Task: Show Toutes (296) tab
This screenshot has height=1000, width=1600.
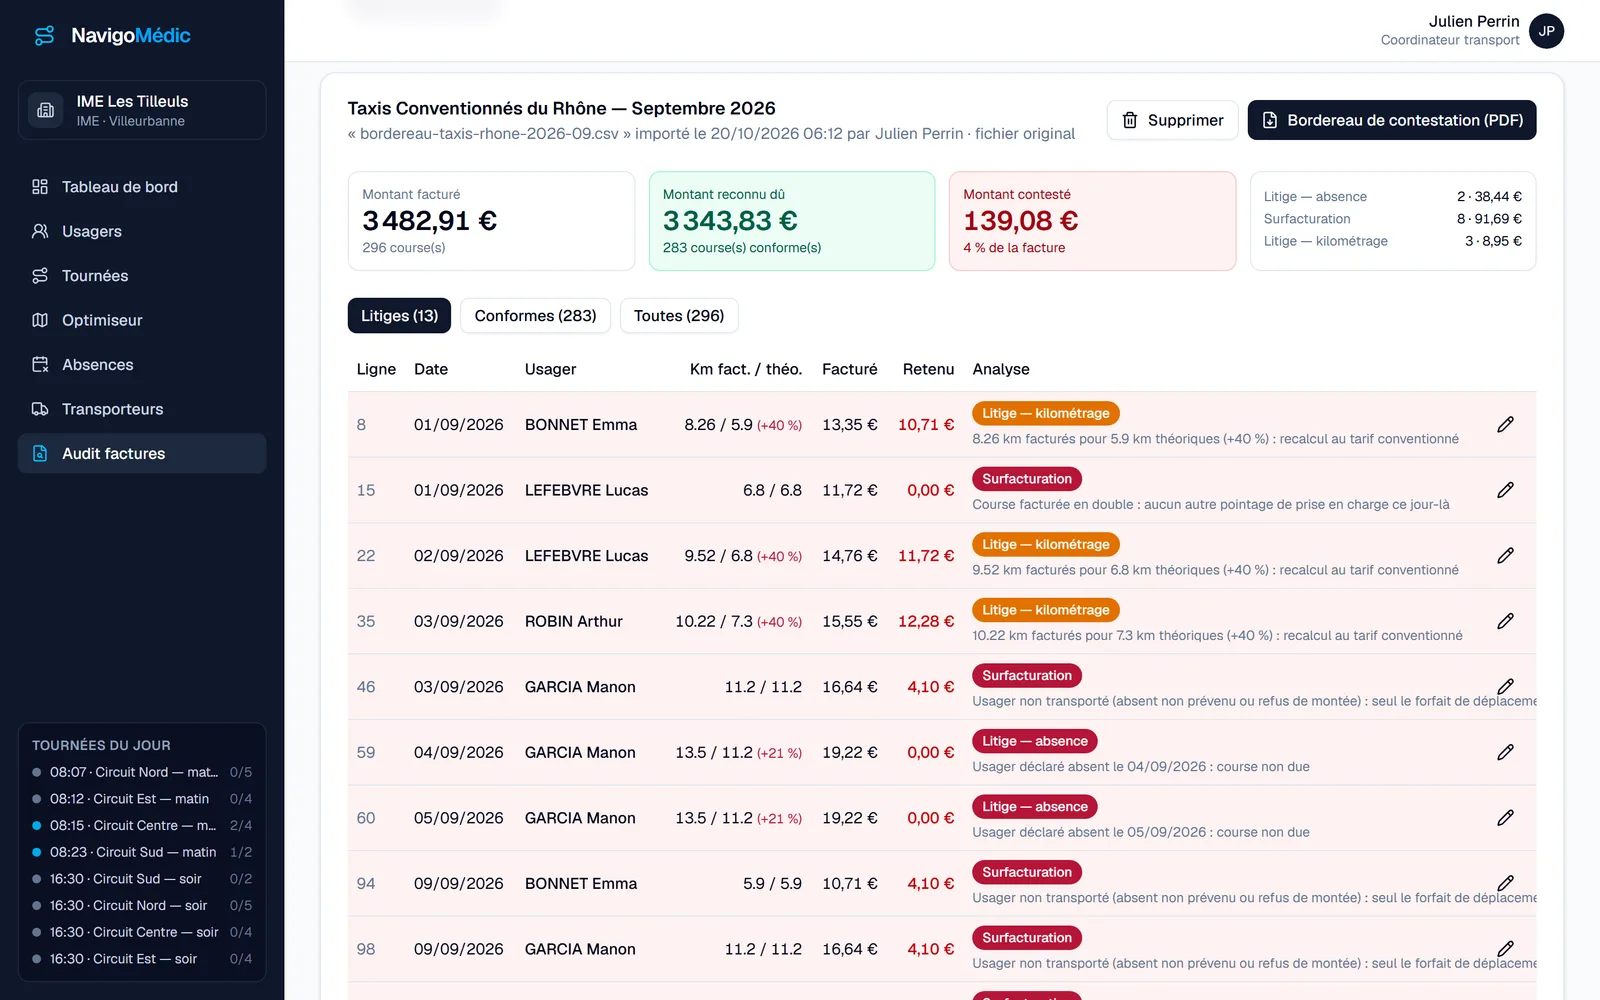Action: (679, 316)
